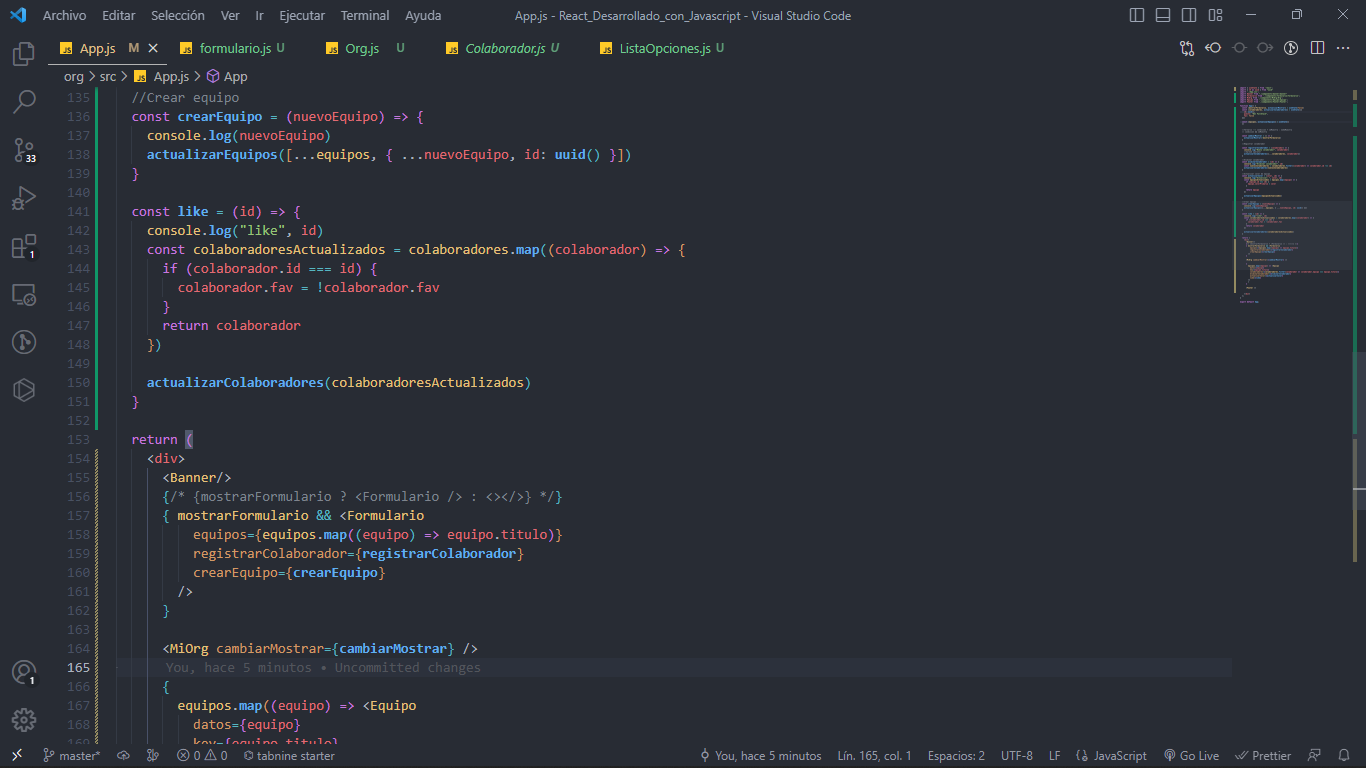Open the Run and Debug view
Screen dimensions: 1366x768
24,198
